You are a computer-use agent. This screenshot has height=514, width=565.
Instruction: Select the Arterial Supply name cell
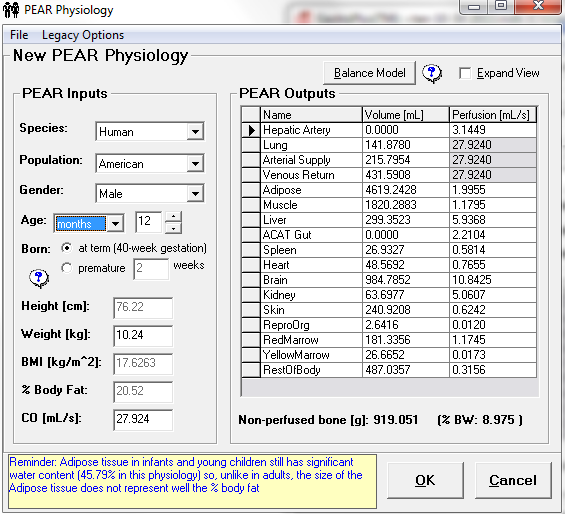click(311, 160)
